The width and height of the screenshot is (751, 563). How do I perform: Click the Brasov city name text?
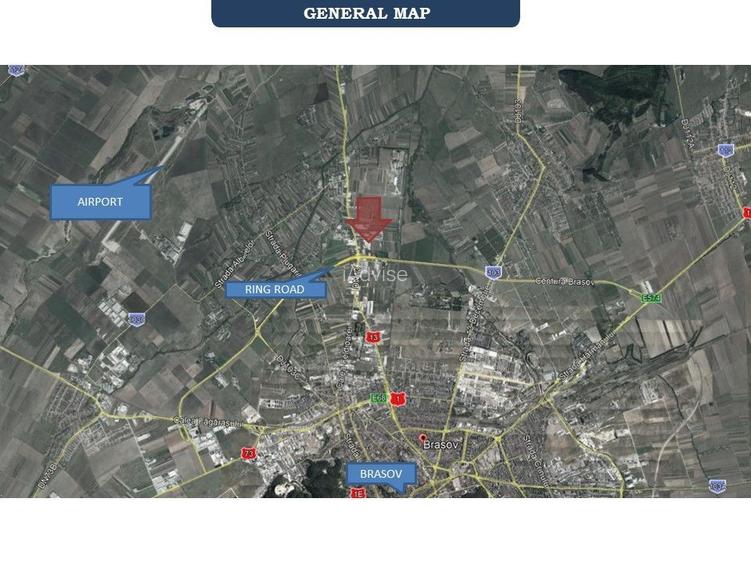pos(441,445)
